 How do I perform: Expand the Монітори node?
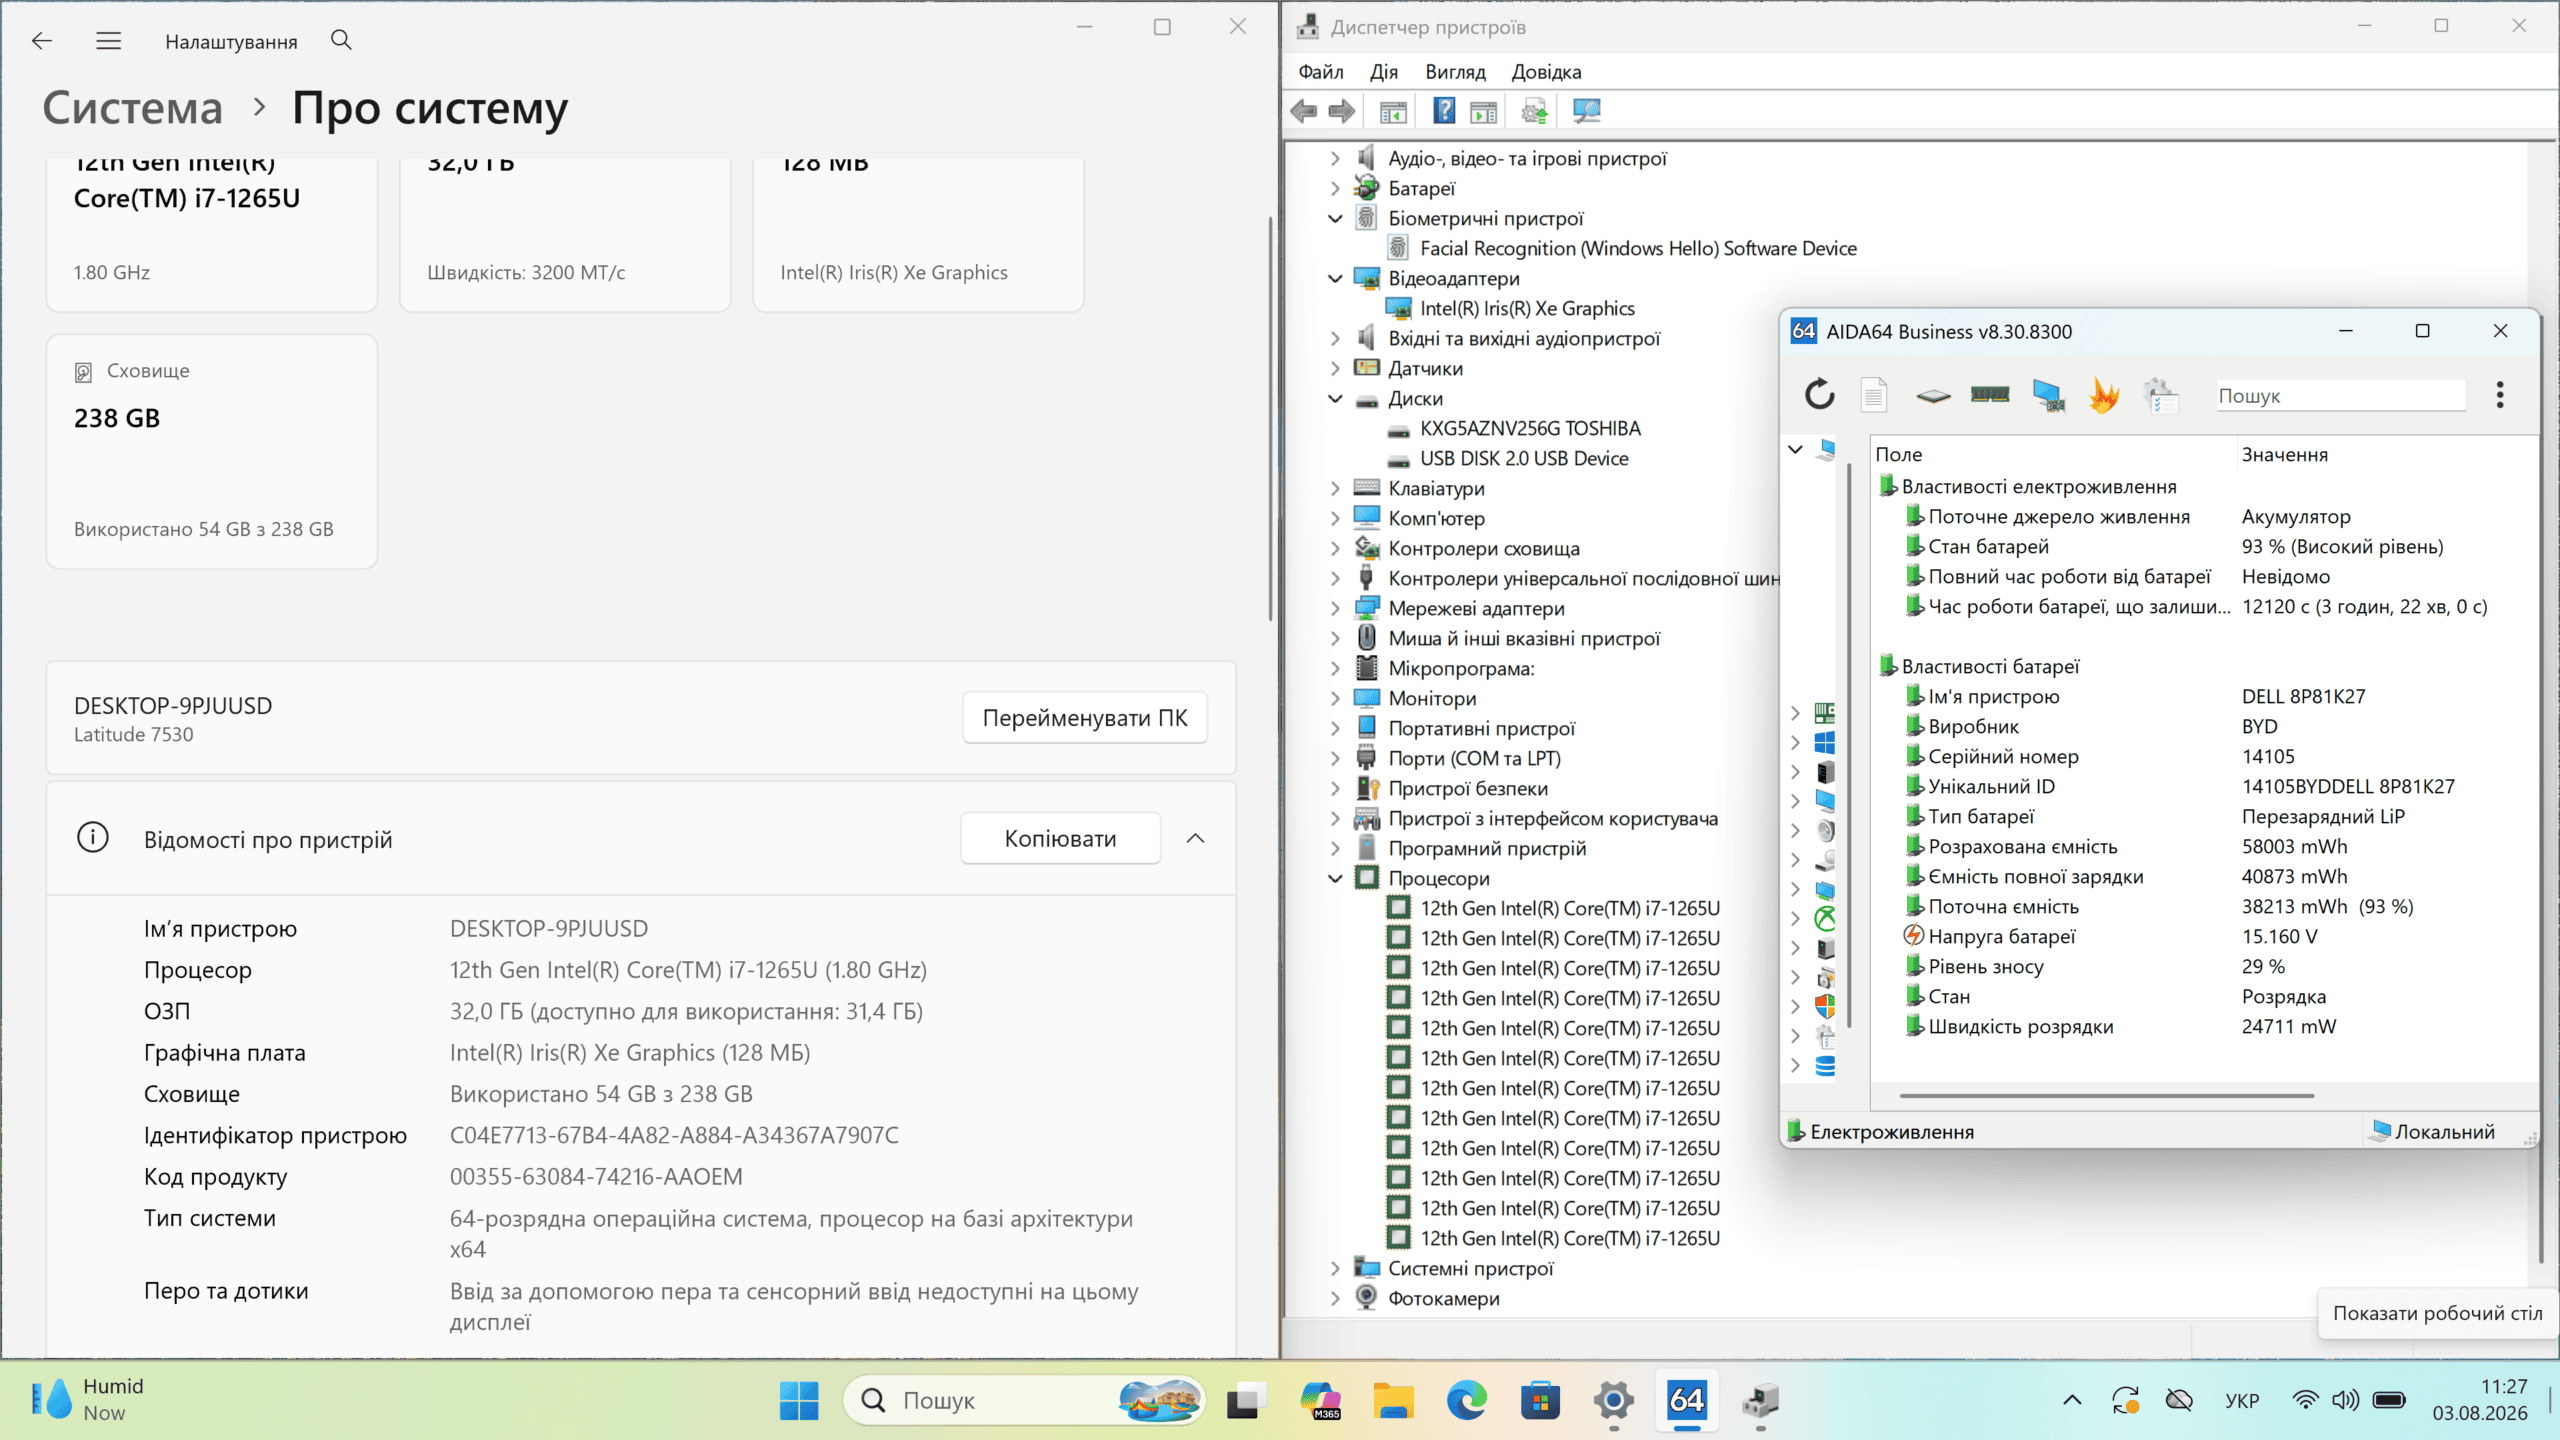click(x=1335, y=698)
